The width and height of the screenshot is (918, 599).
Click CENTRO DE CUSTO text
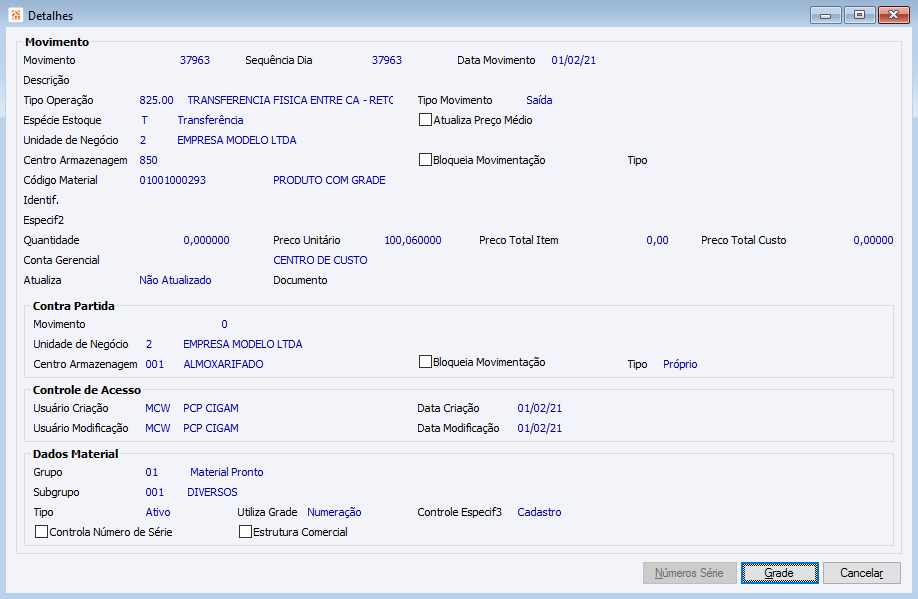tap(320, 260)
